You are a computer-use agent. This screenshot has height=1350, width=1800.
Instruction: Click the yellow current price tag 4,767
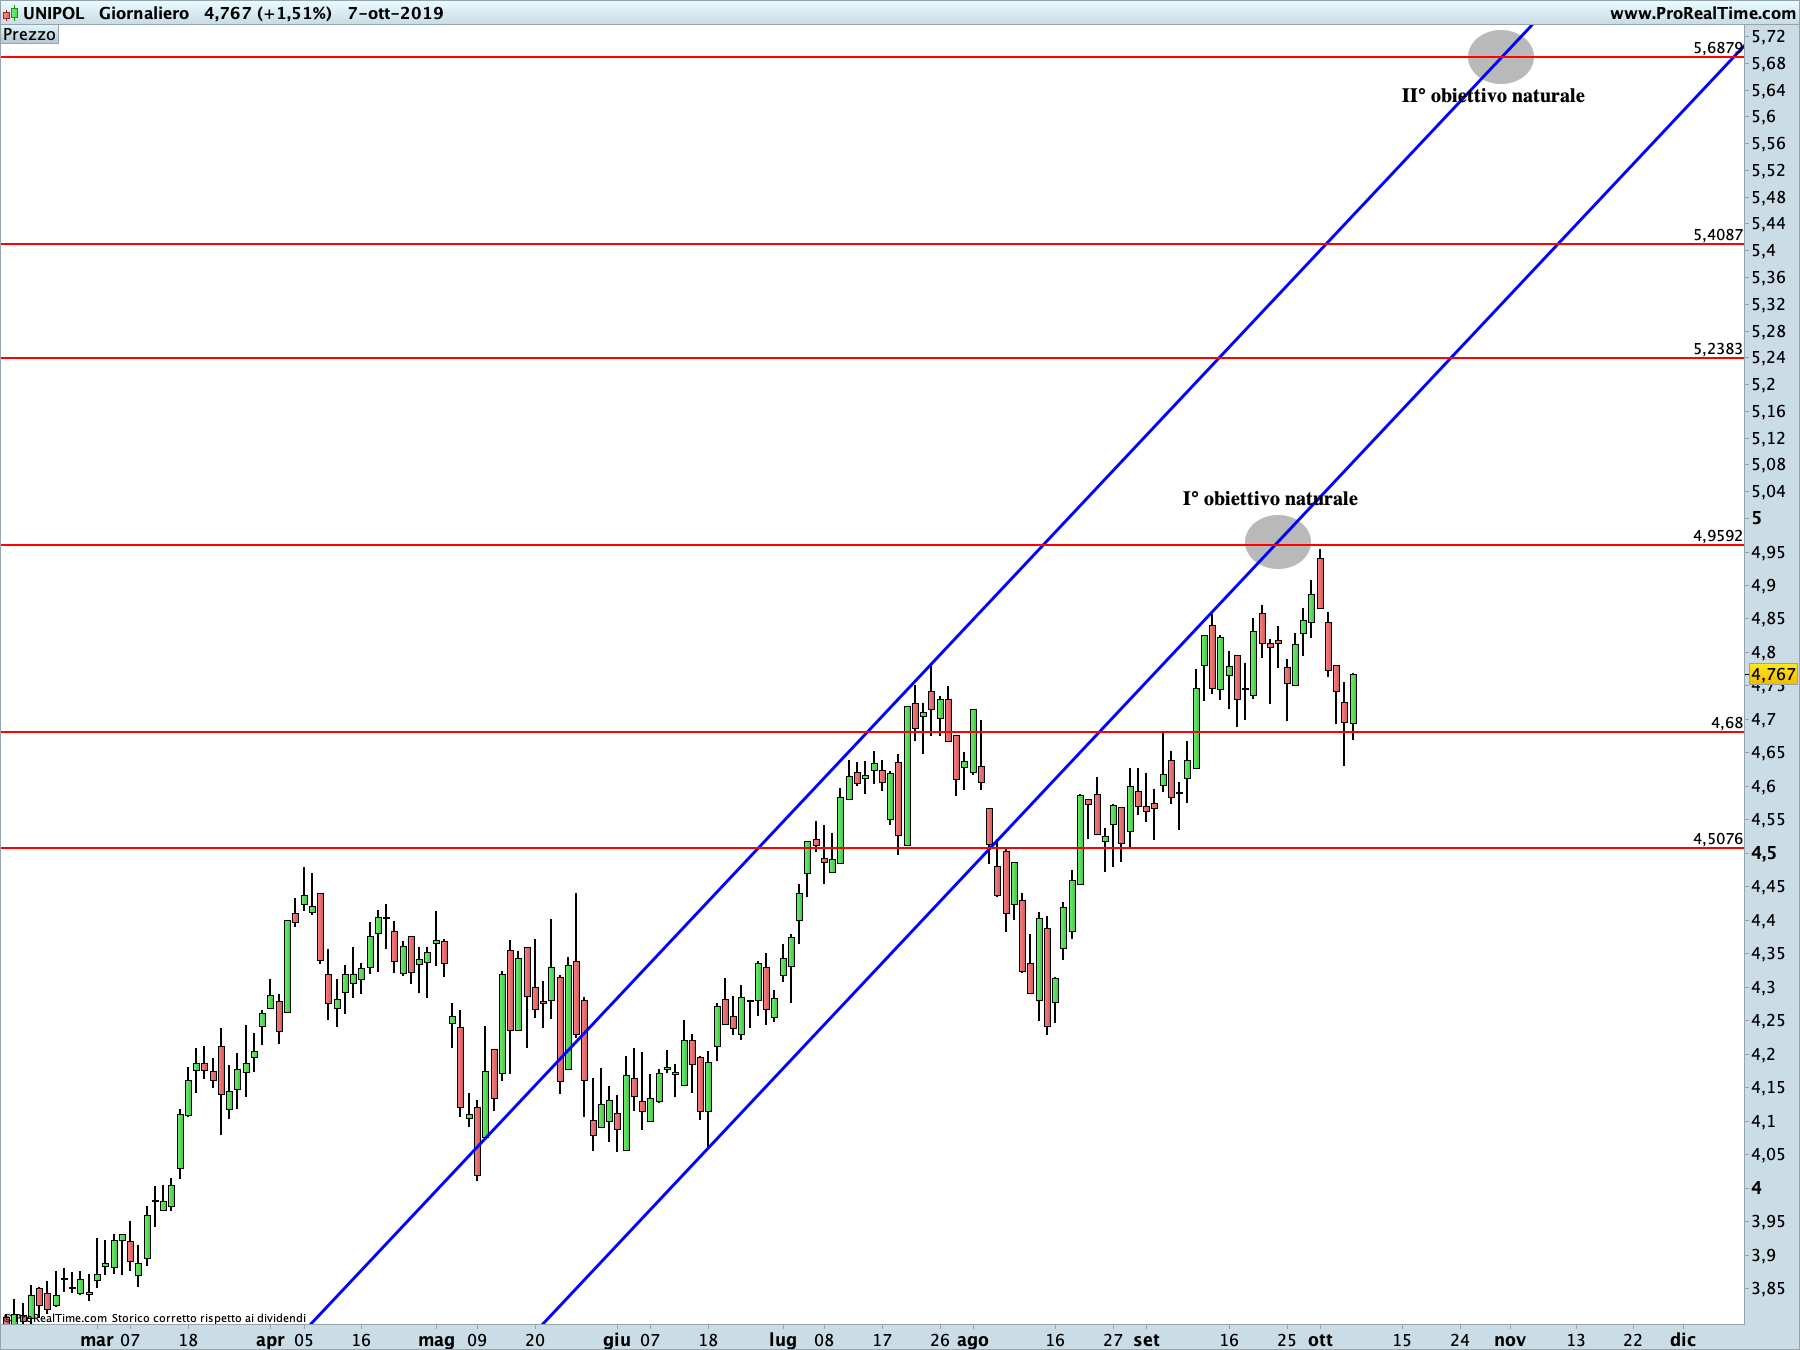click(1773, 674)
